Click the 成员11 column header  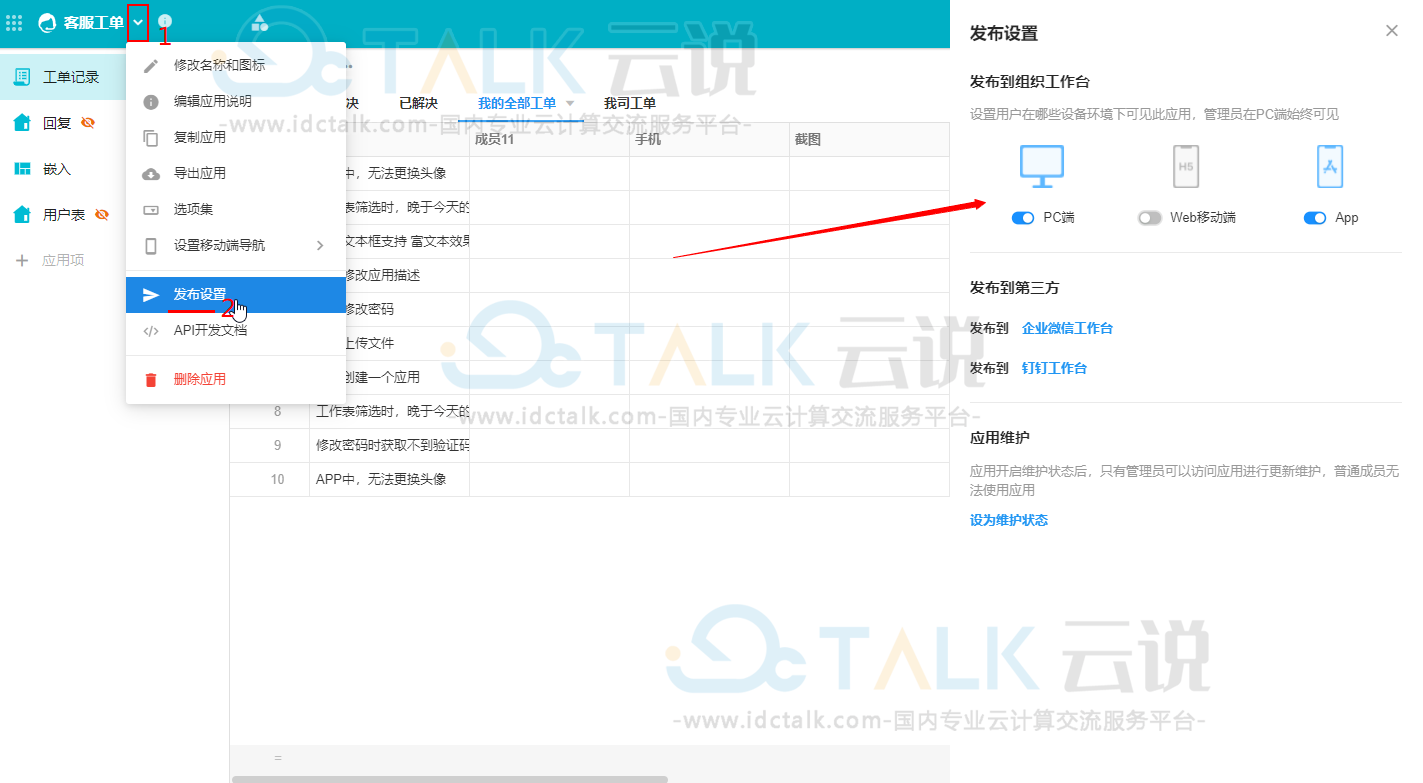click(x=549, y=140)
